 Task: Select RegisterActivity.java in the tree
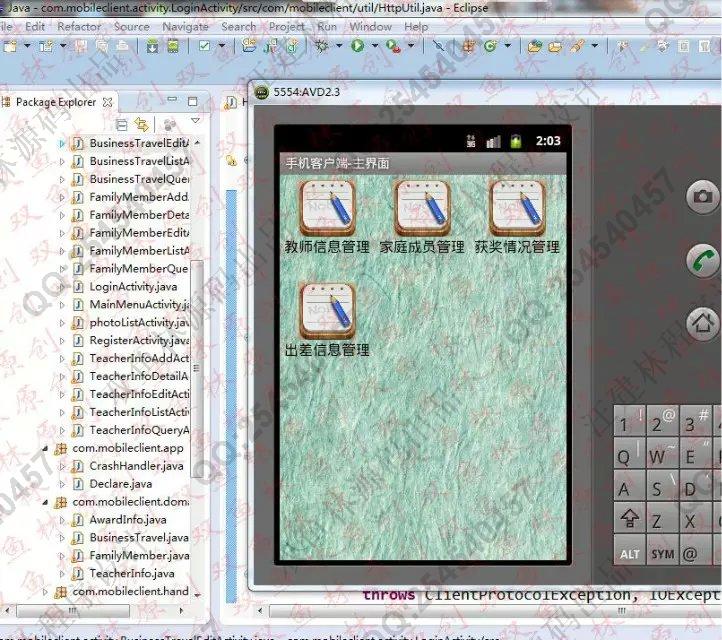(139, 341)
